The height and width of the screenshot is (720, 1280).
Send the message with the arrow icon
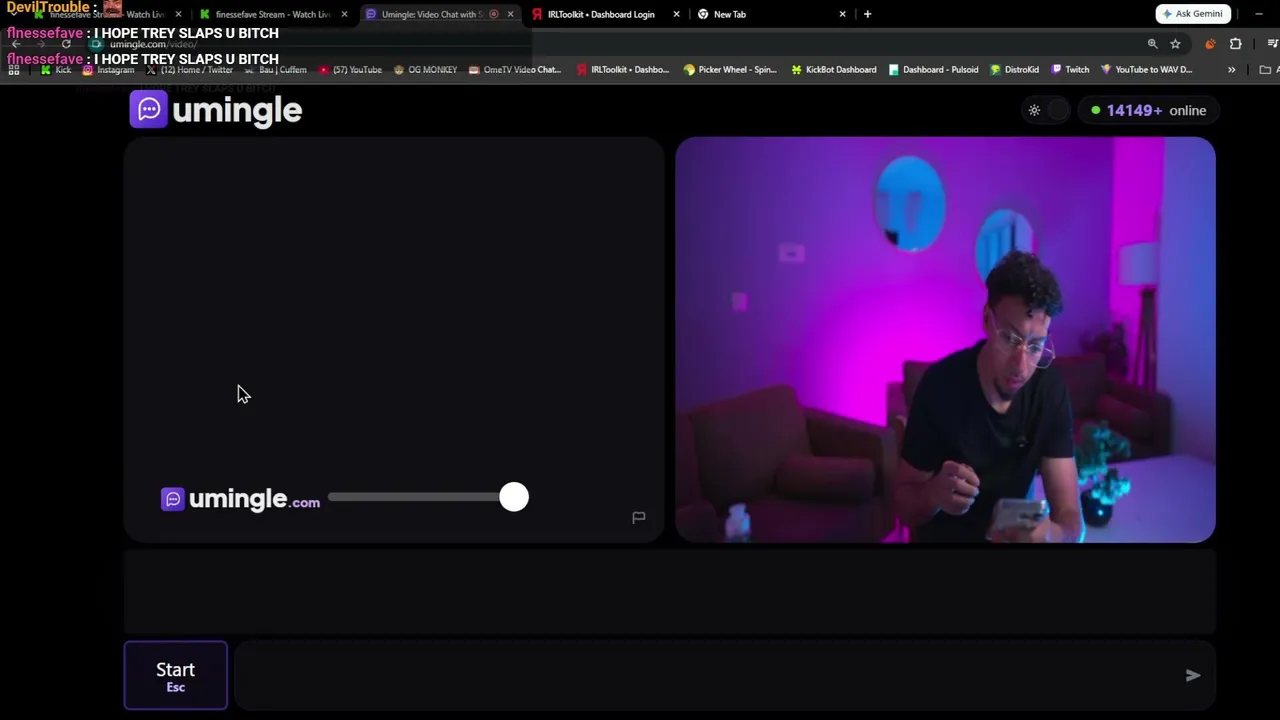(1193, 675)
